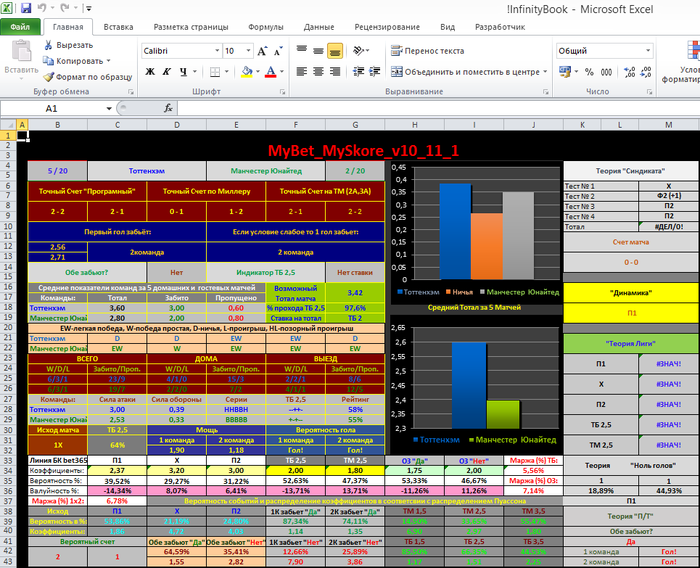The height and width of the screenshot is (568, 700).
Task: Open the Копировать dropdown arrow
Action: point(108,61)
